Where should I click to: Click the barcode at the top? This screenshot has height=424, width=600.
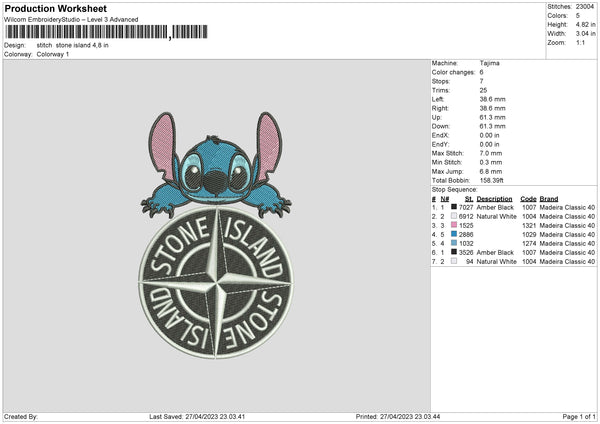point(106,32)
